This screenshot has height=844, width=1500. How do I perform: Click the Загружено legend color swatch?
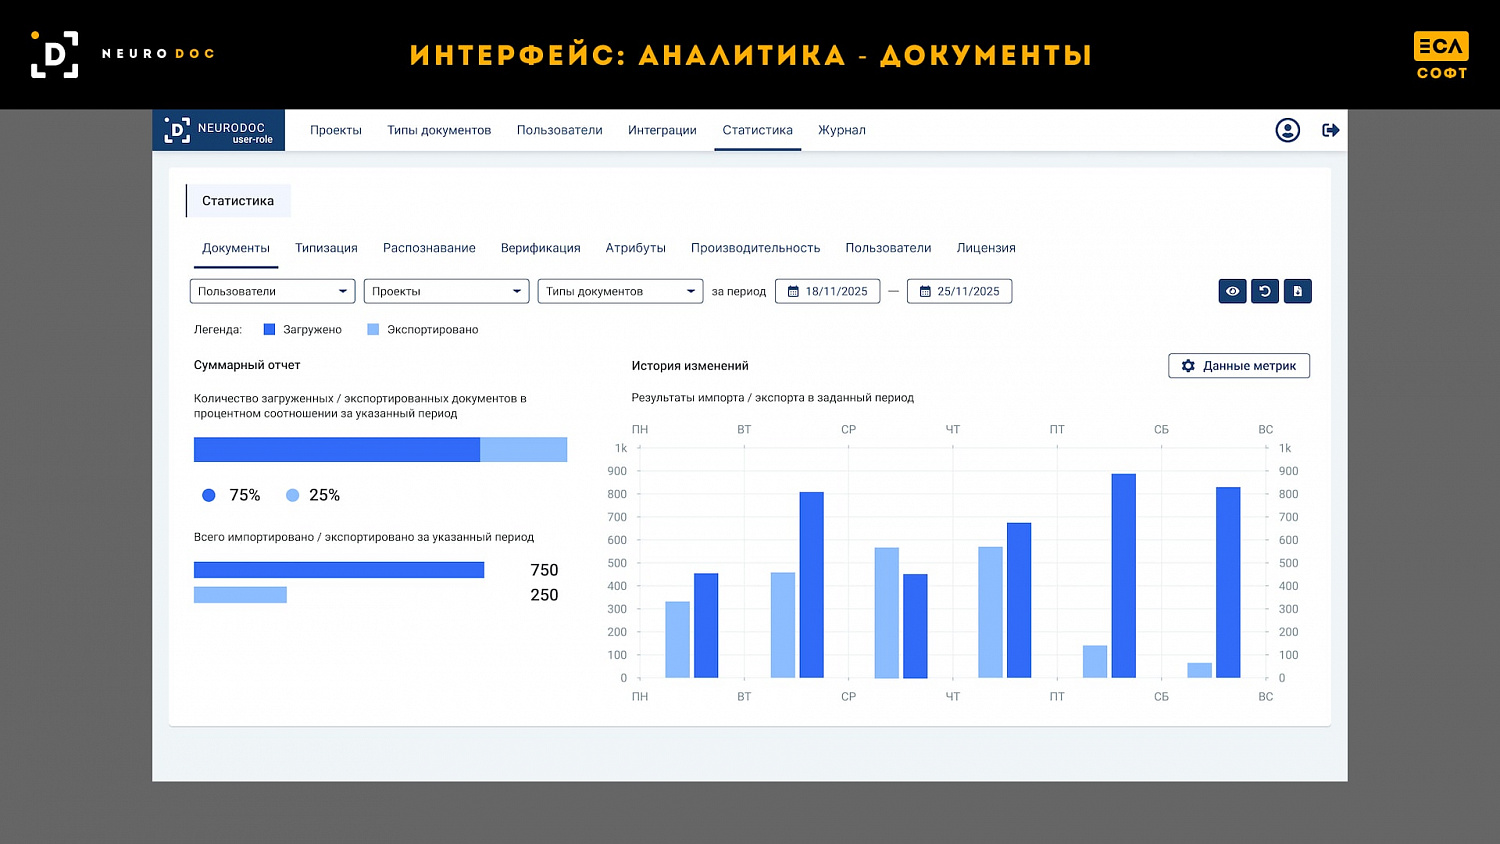[269, 329]
